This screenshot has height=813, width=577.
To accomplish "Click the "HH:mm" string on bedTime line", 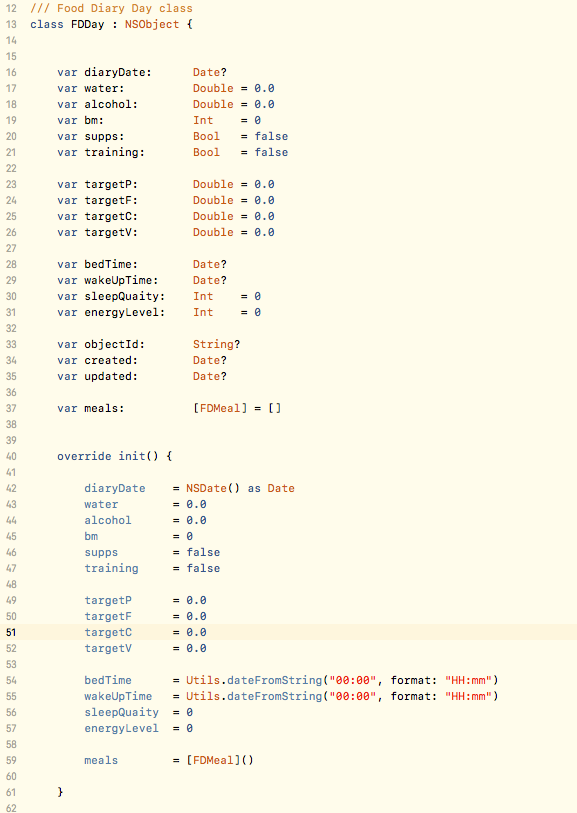I will pos(468,680).
